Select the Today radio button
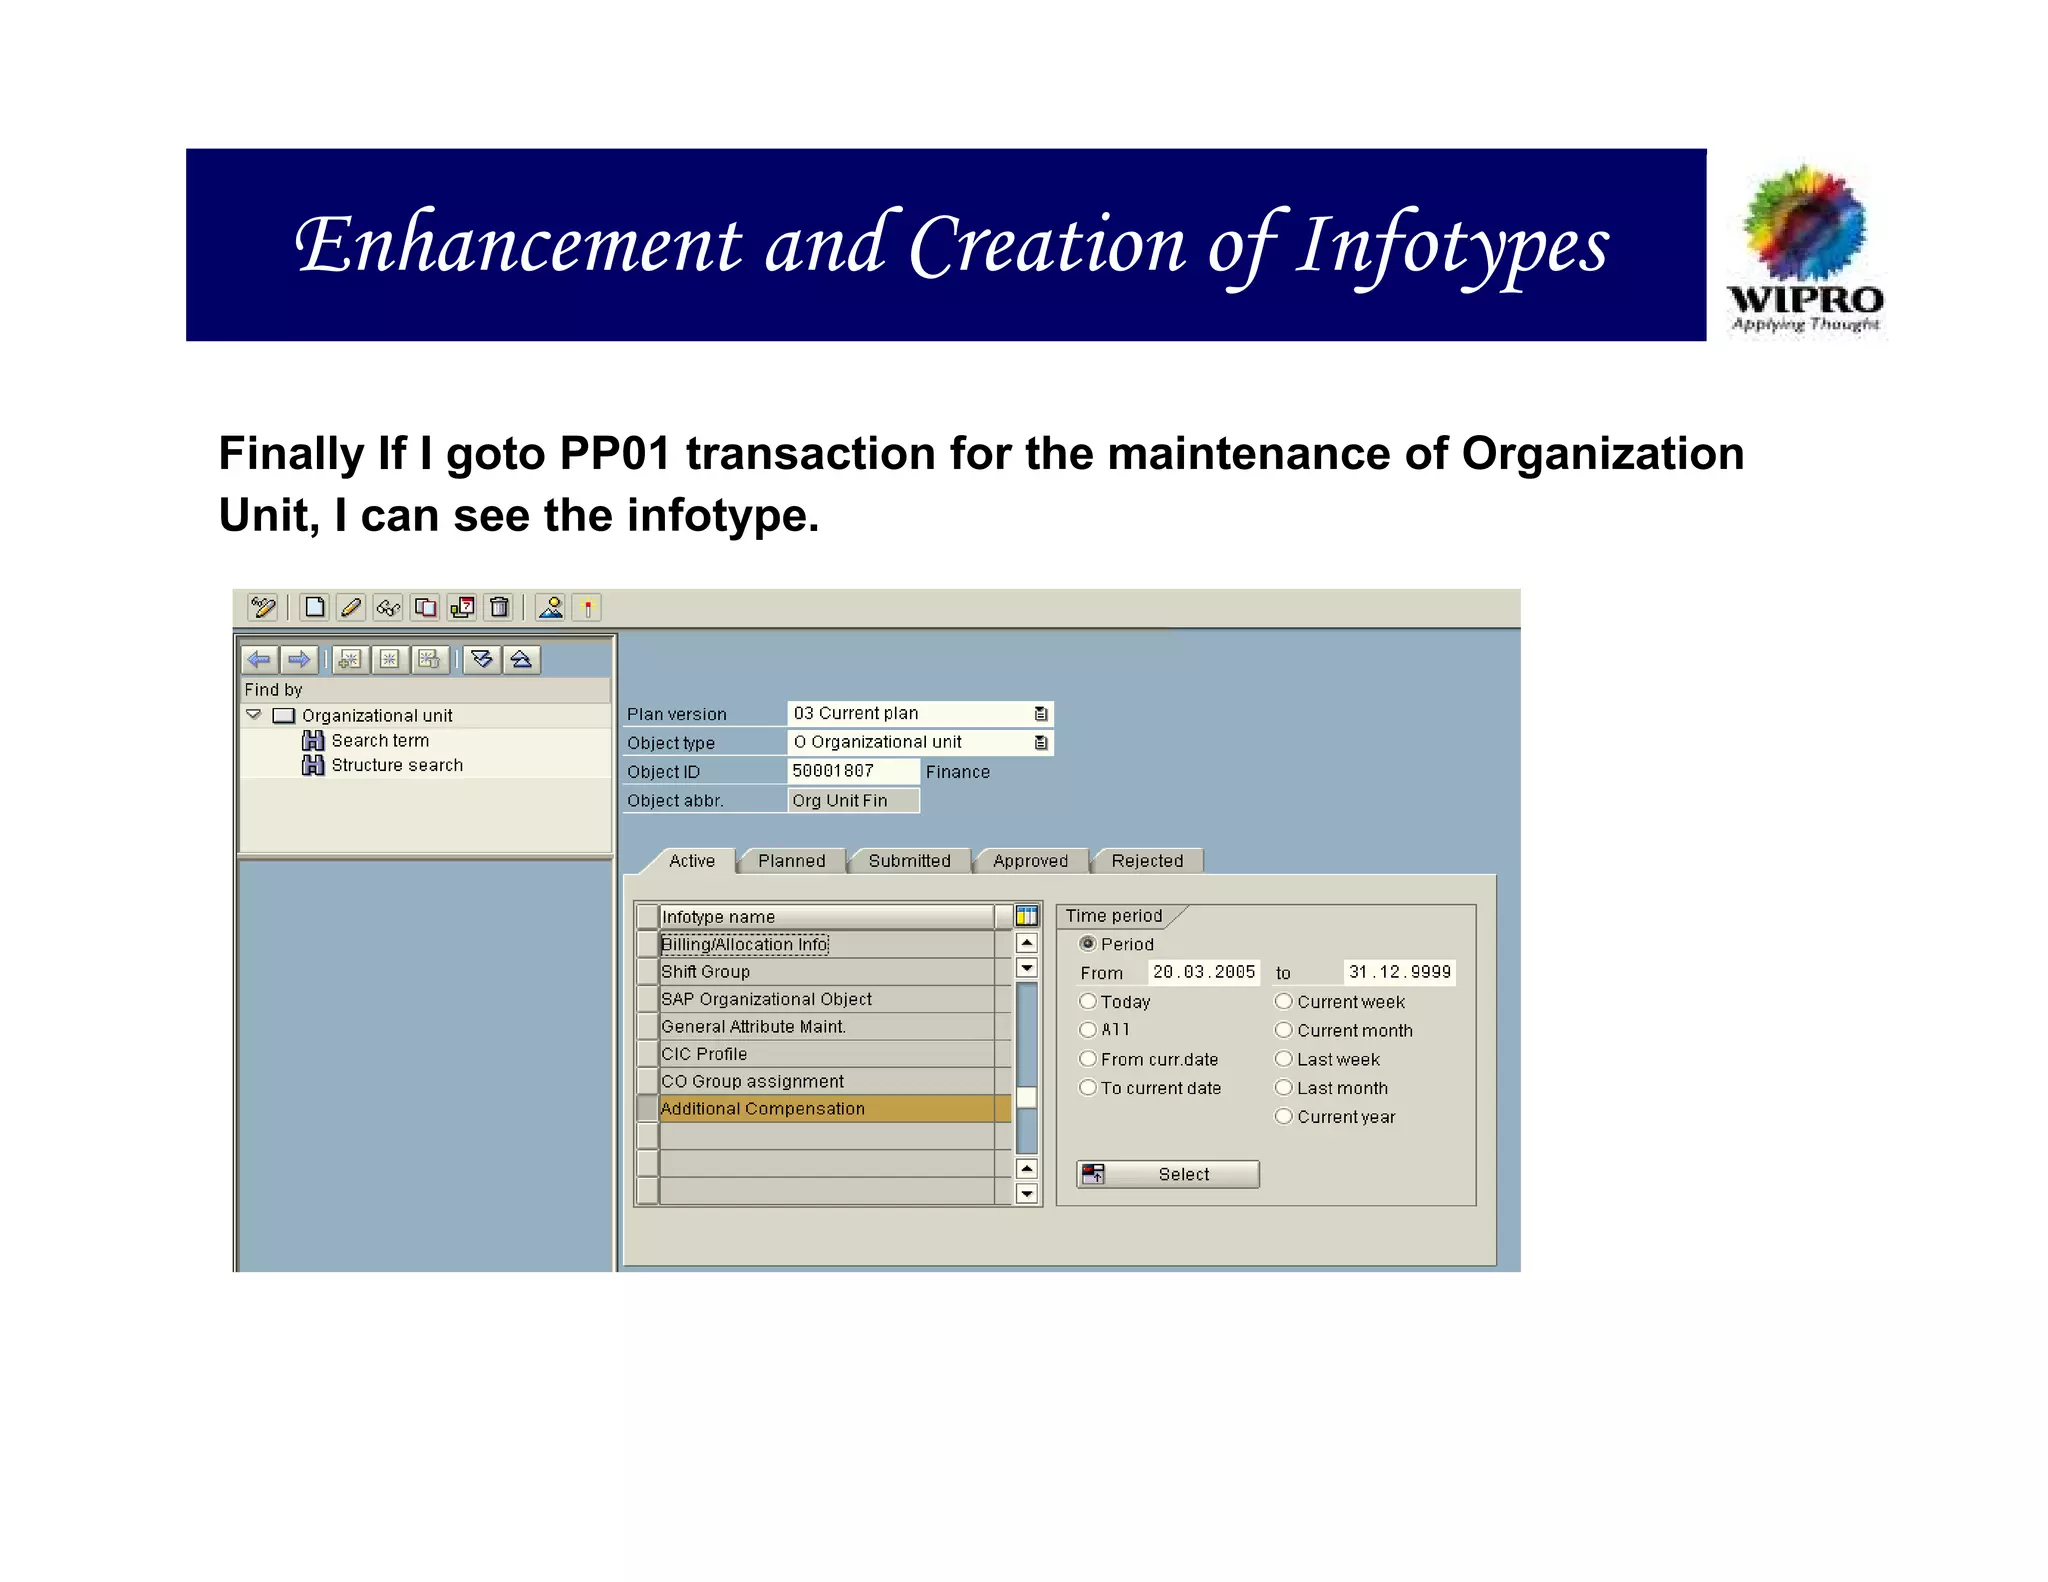This screenshot has height=1582, width=2048. click(1088, 1001)
